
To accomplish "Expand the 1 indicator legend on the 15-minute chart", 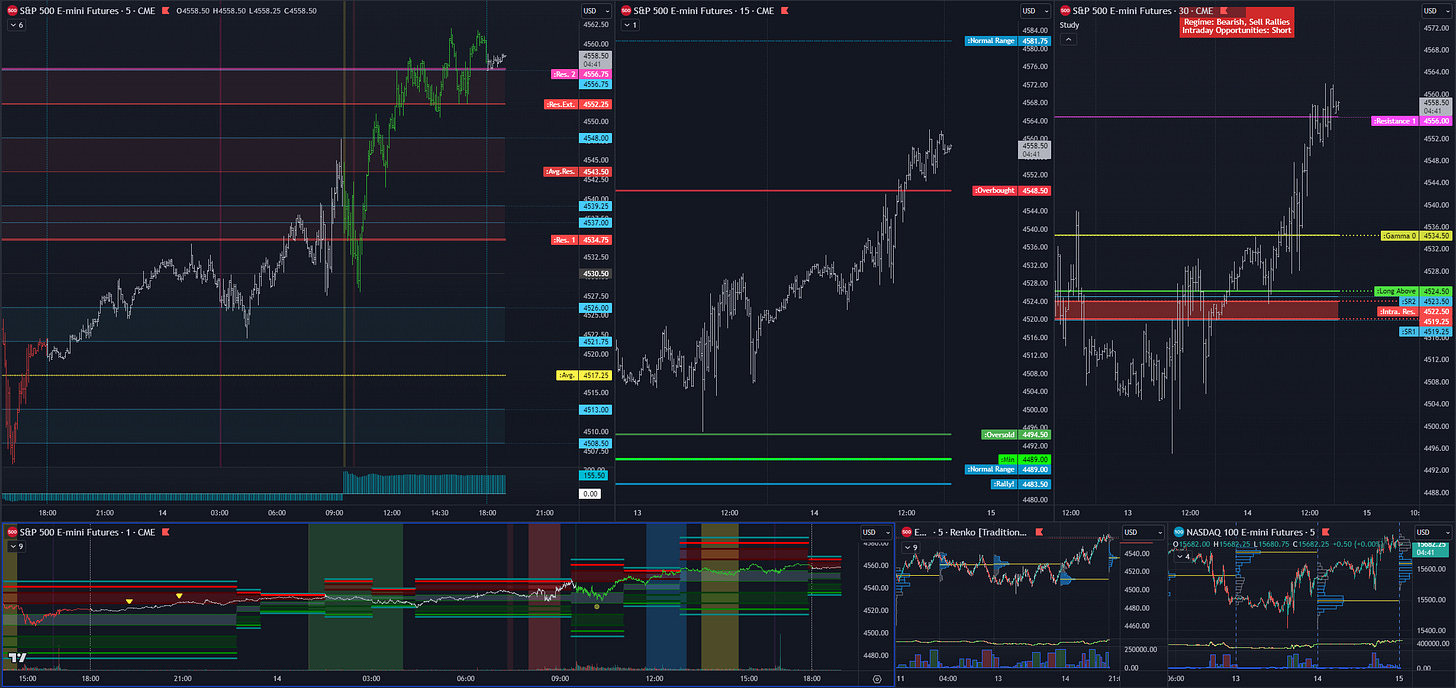I will point(630,25).
